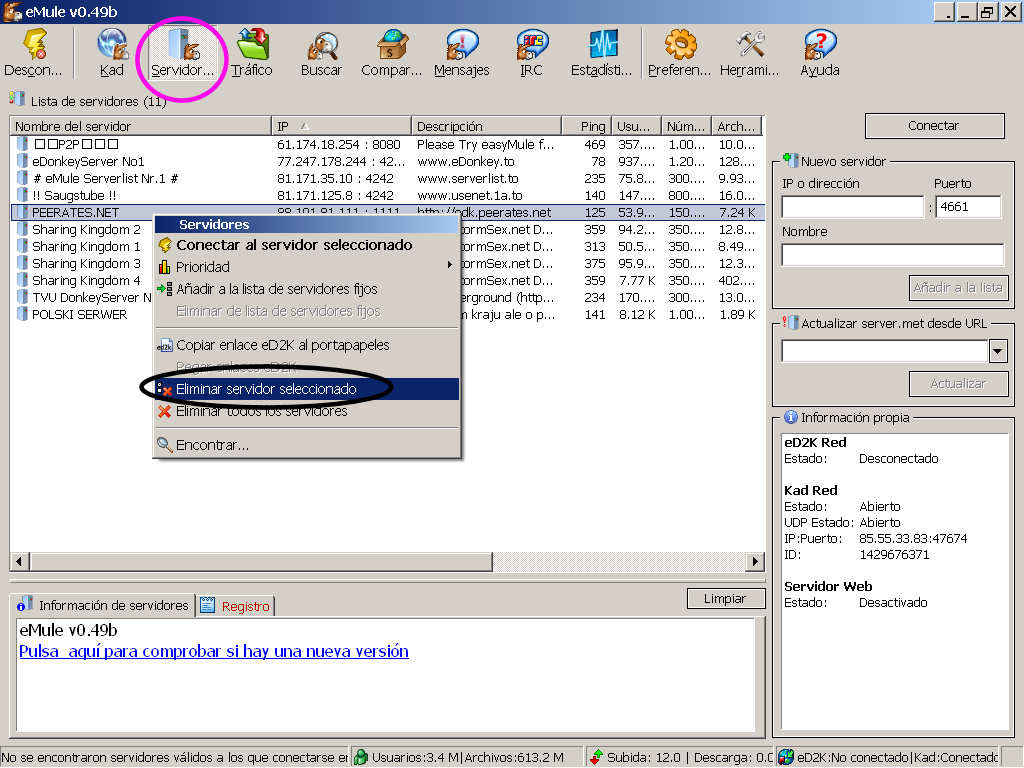Click the Buscar search toolbar icon

tap(321, 52)
